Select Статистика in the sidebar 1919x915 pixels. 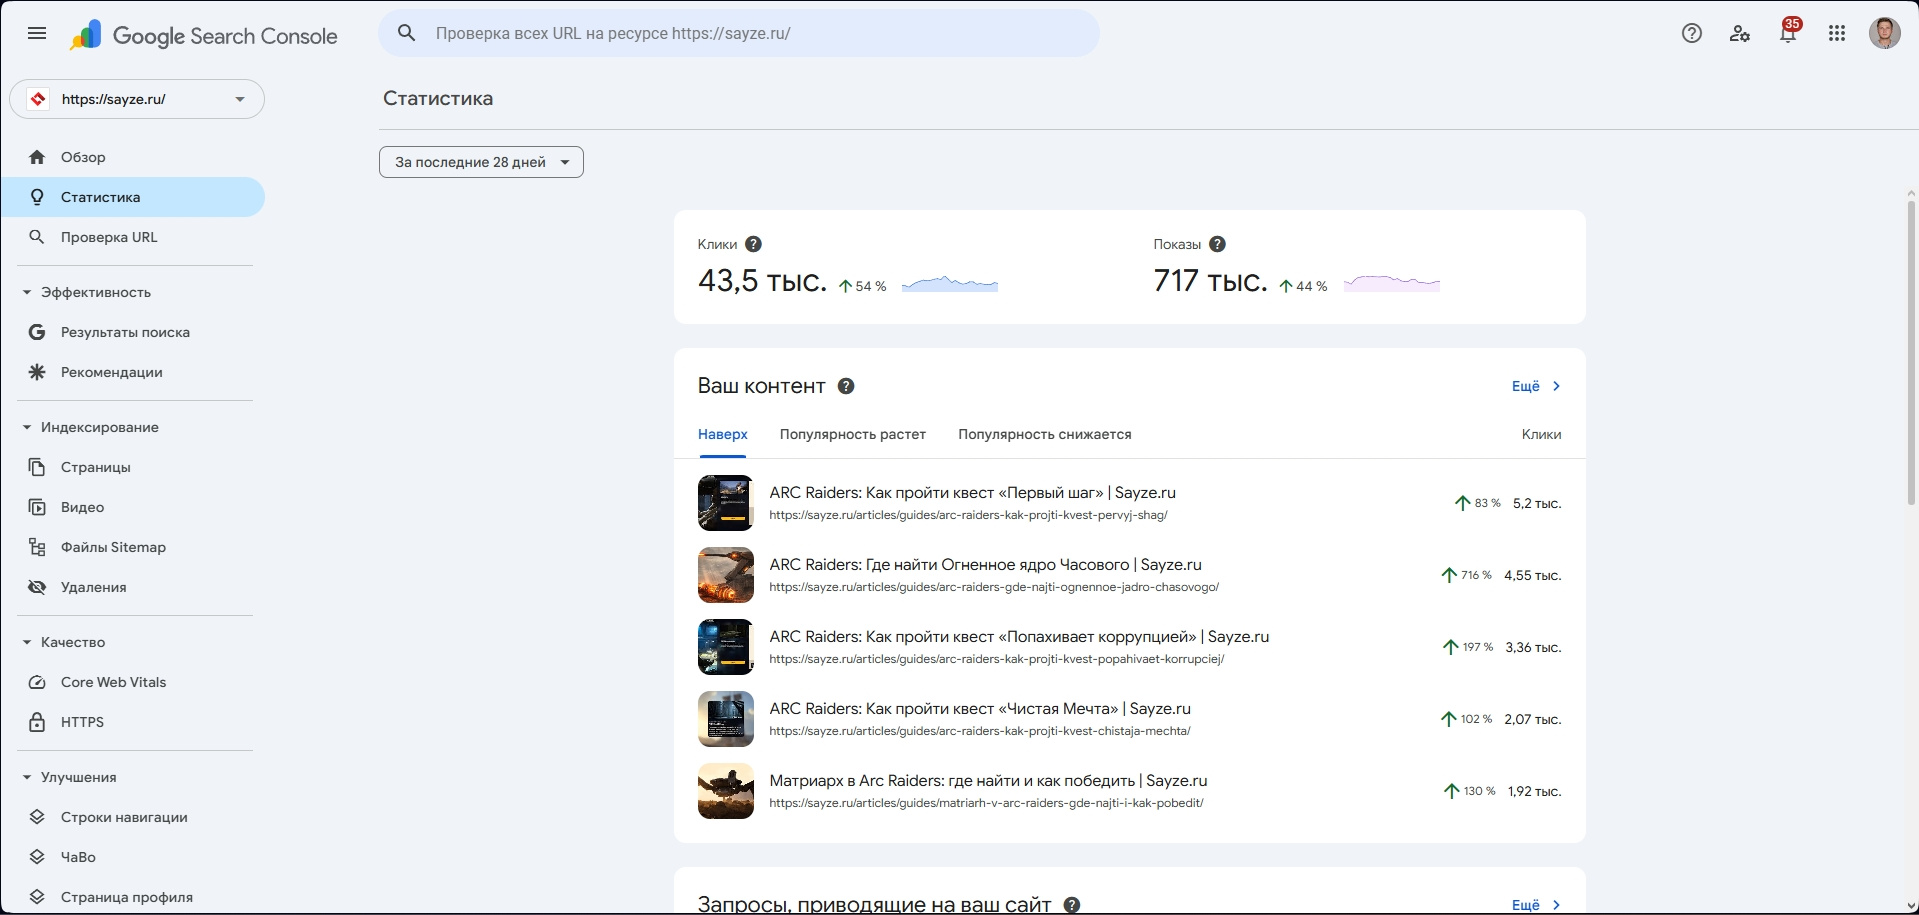pyautogui.click(x=133, y=197)
